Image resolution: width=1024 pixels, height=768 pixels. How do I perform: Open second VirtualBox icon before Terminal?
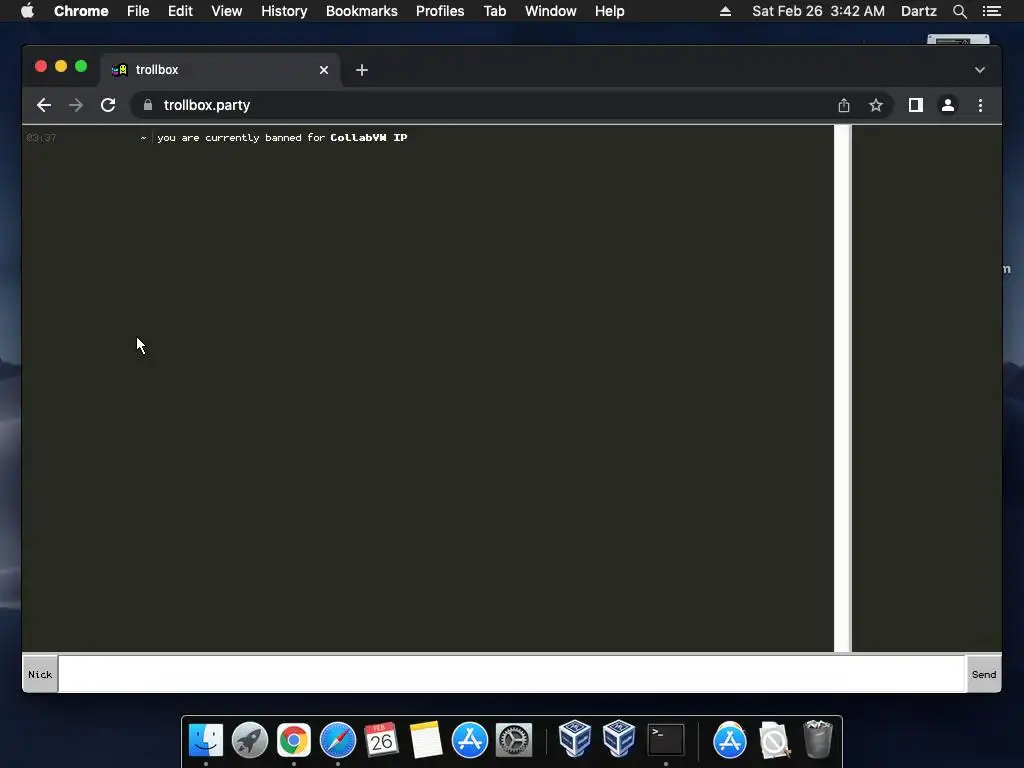tap(618, 739)
